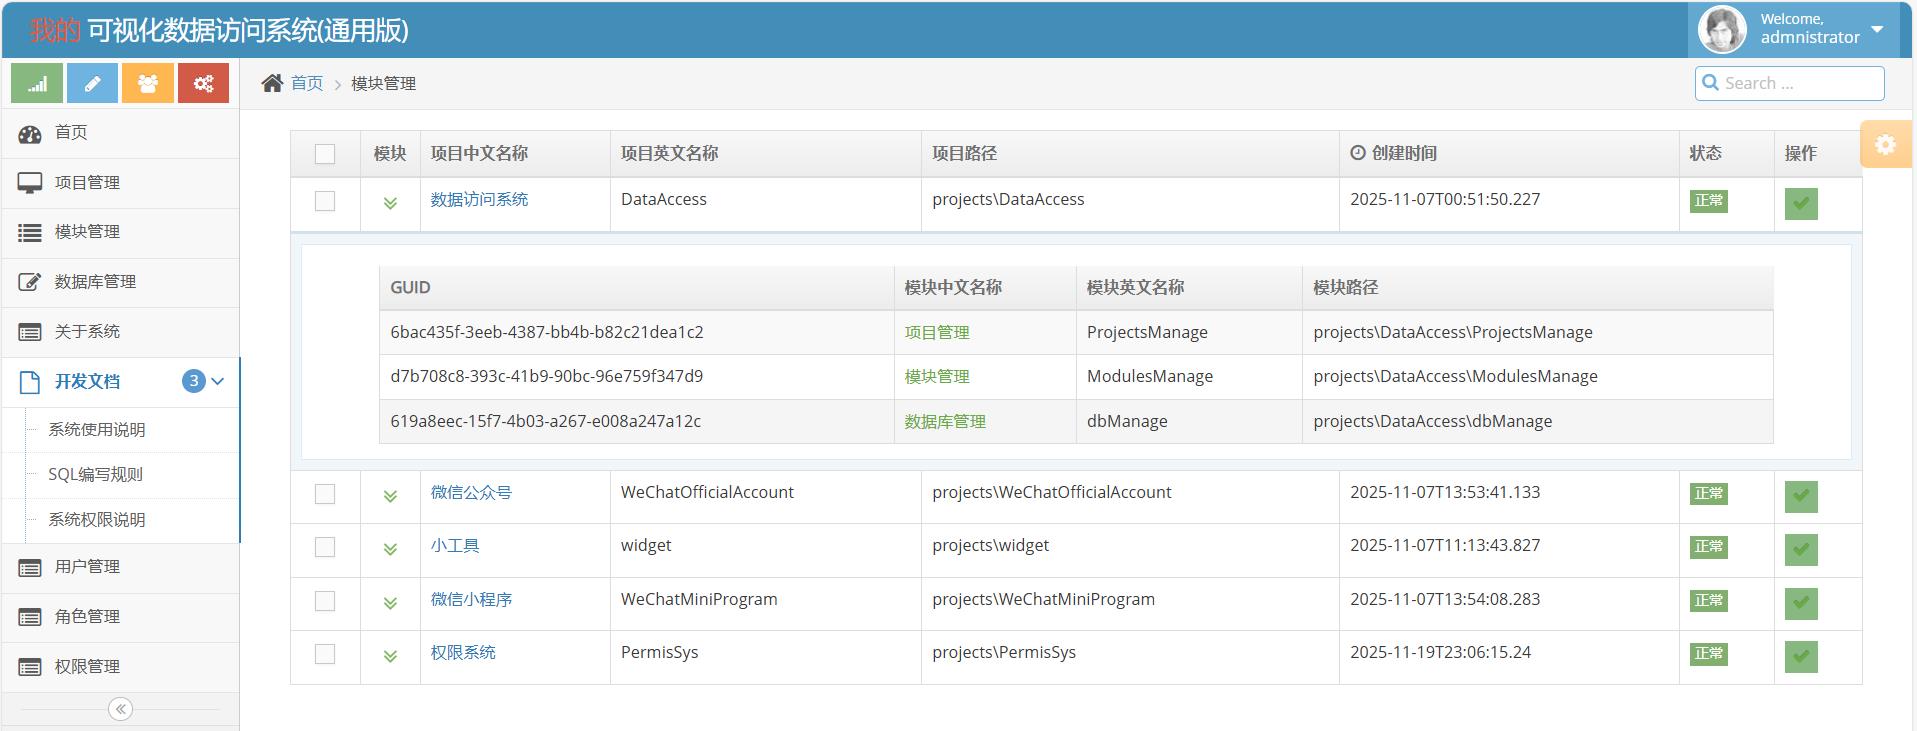This screenshot has width=1917, height=731.
Task: Expand module details for 微信小程序
Action: point(390,603)
